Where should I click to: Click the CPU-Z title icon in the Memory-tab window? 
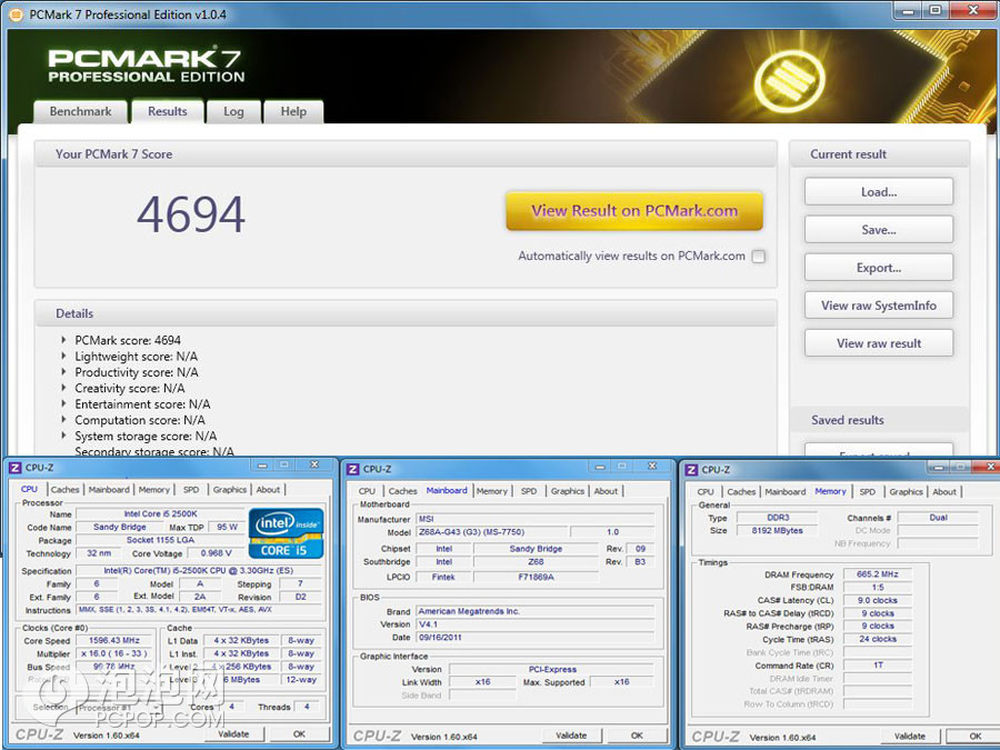(x=691, y=470)
